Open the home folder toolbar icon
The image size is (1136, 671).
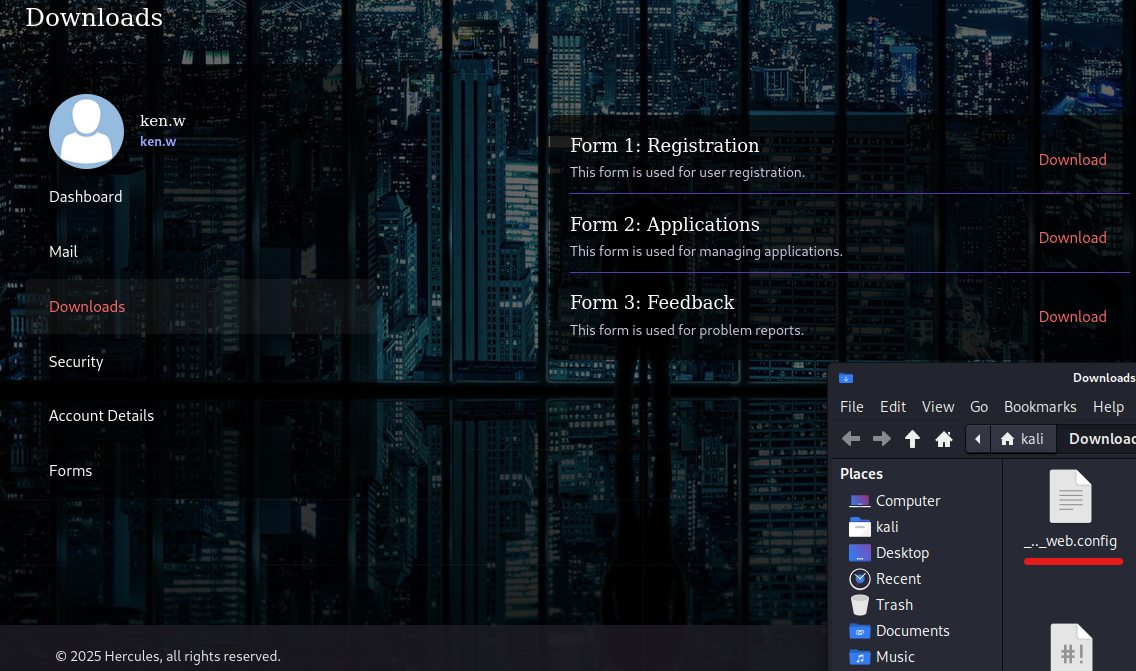click(943, 439)
